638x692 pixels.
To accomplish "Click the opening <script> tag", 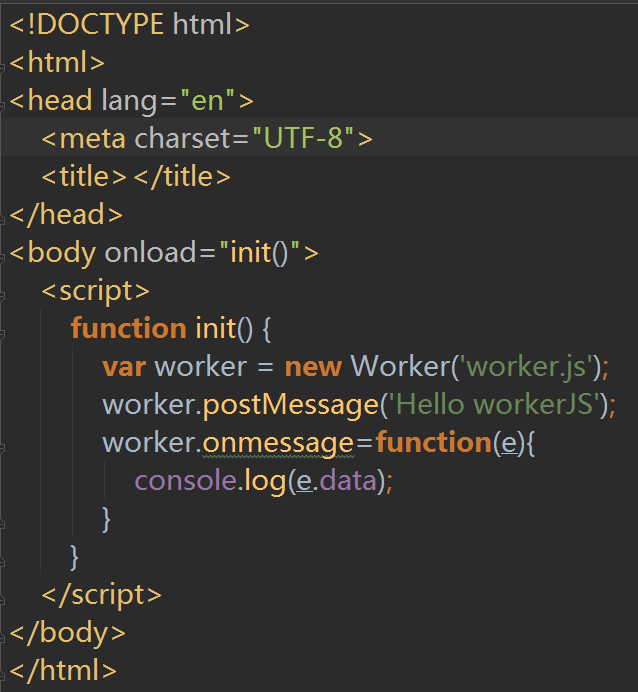I will [x=95, y=291].
